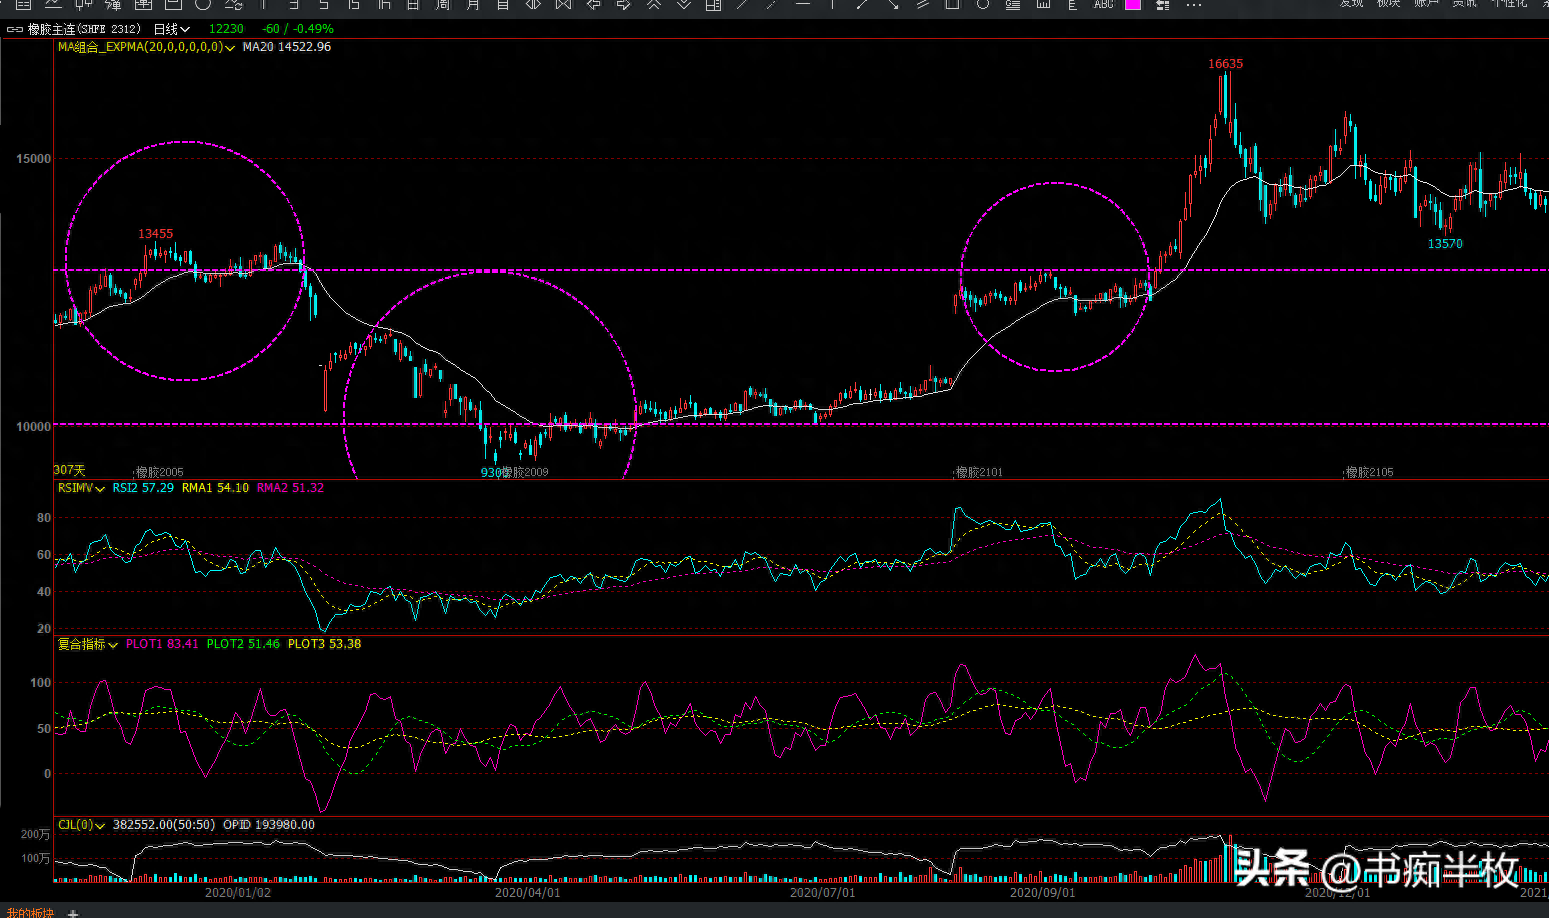Viewport: 1549px width, 918px height.
Task: Select the 15-minute period icon
Action: pyautogui.click(x=354, y=4)
